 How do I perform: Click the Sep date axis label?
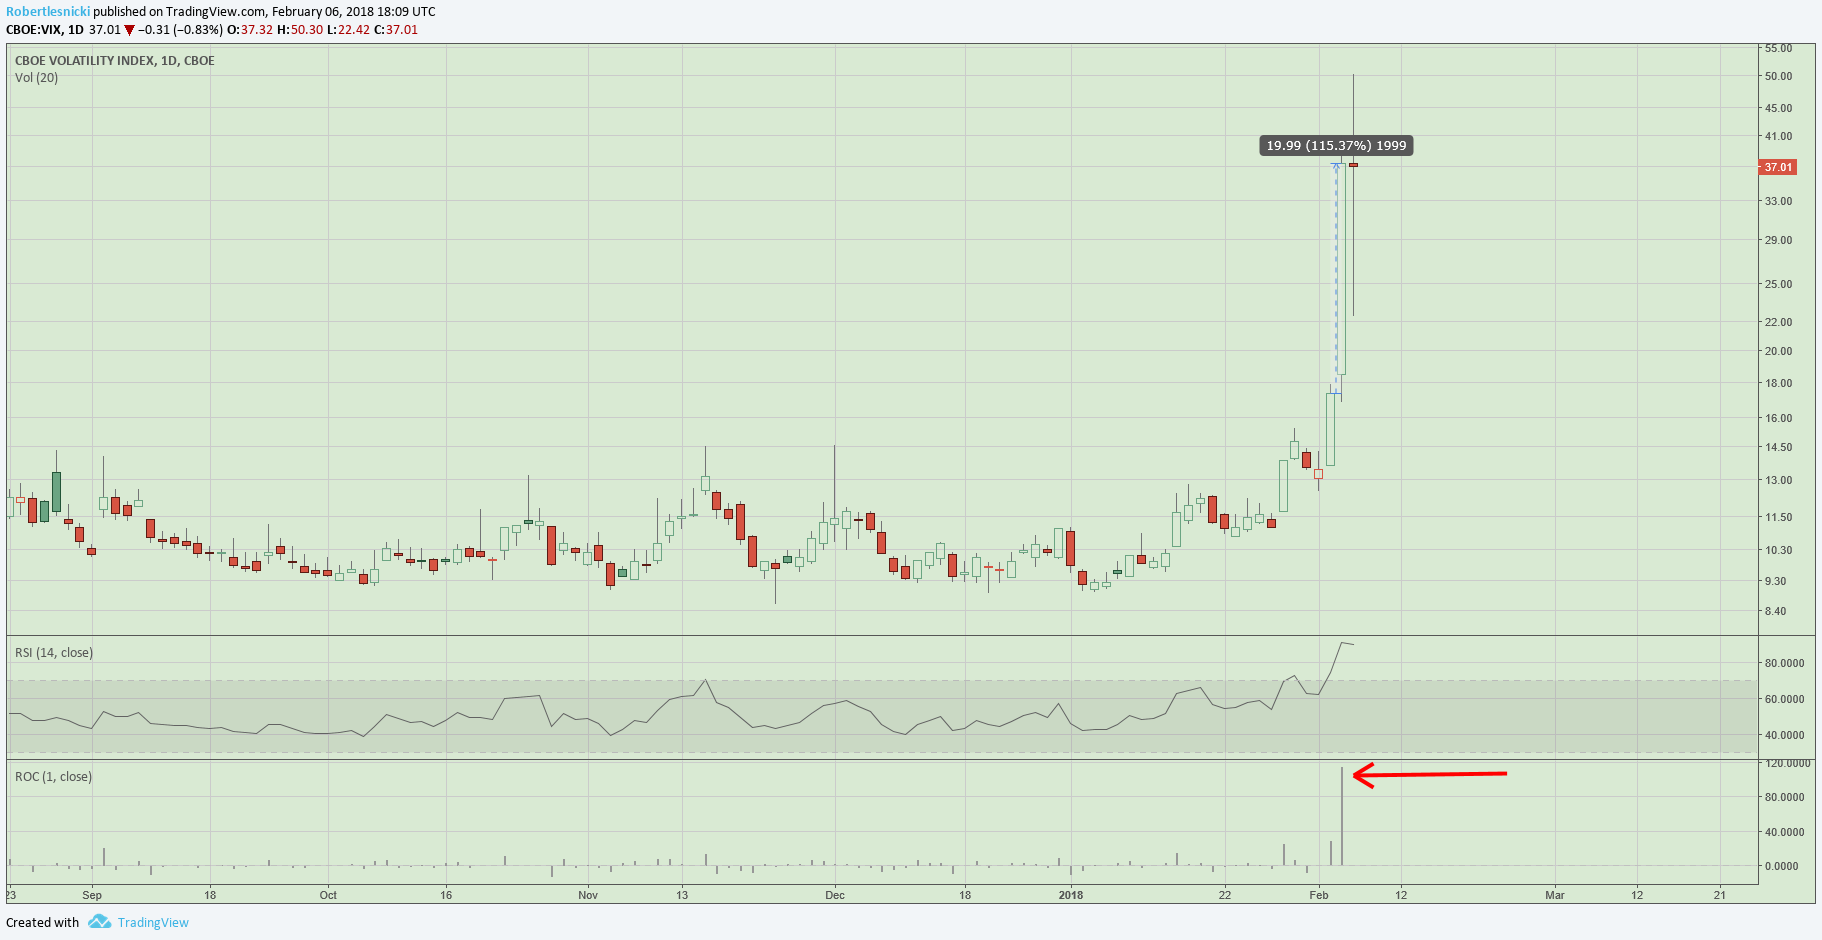(92, 895)
